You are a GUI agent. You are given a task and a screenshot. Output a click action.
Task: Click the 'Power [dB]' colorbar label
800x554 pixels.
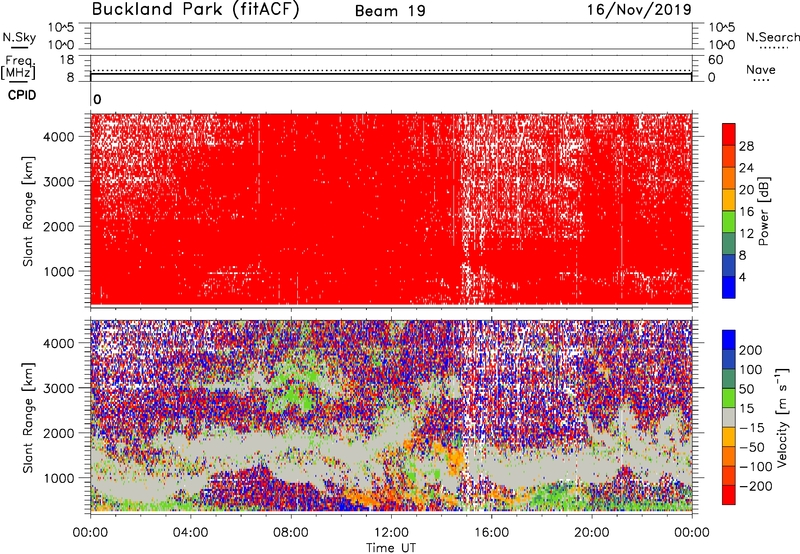pyautogui.click(x=763, y=211)
